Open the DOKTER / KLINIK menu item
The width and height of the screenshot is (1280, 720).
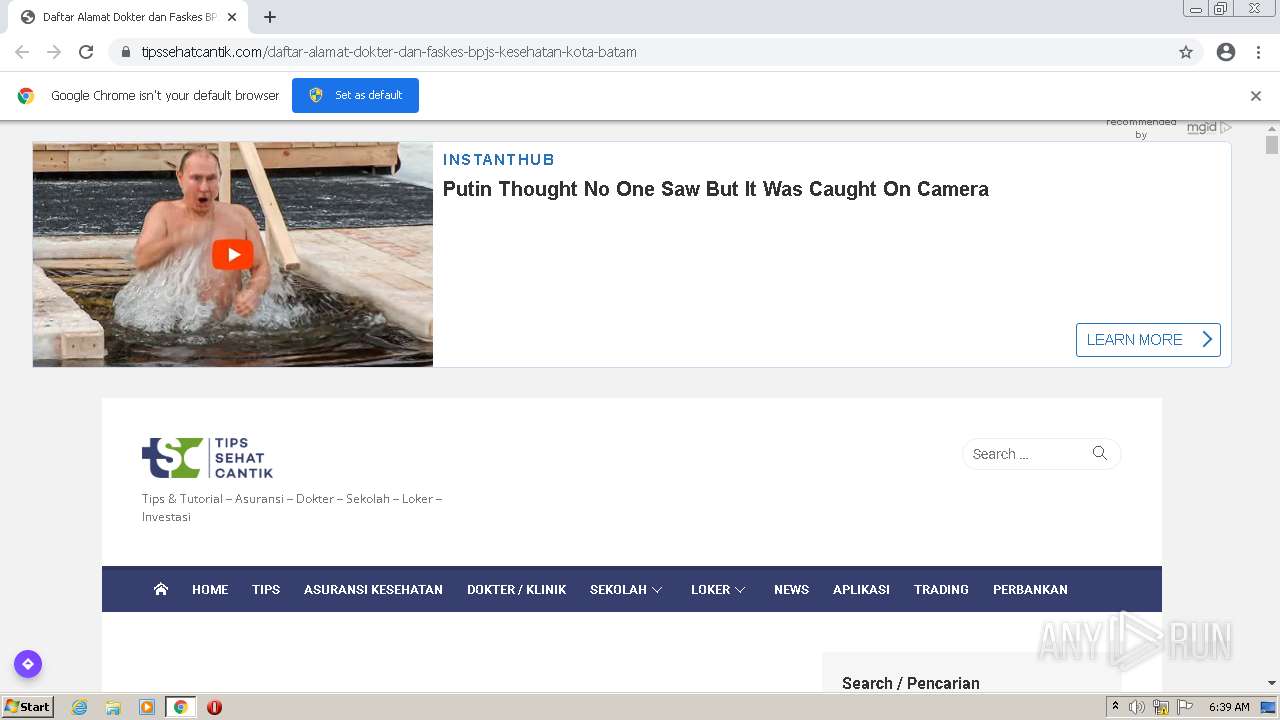(516, 590)
